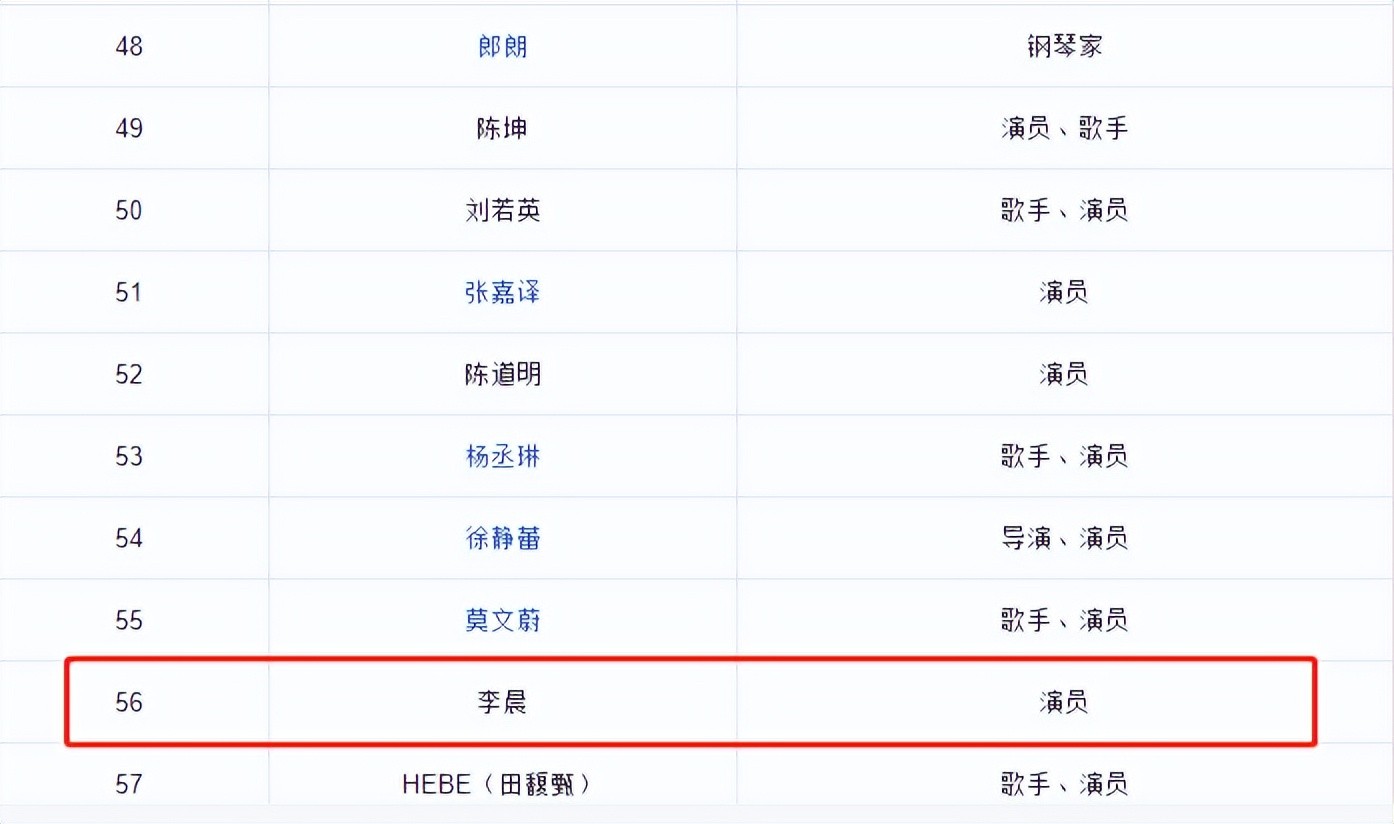Click rank number 56 in highlighted row
Viewport: 1394px width, 824px height.
tap(129, 703)
